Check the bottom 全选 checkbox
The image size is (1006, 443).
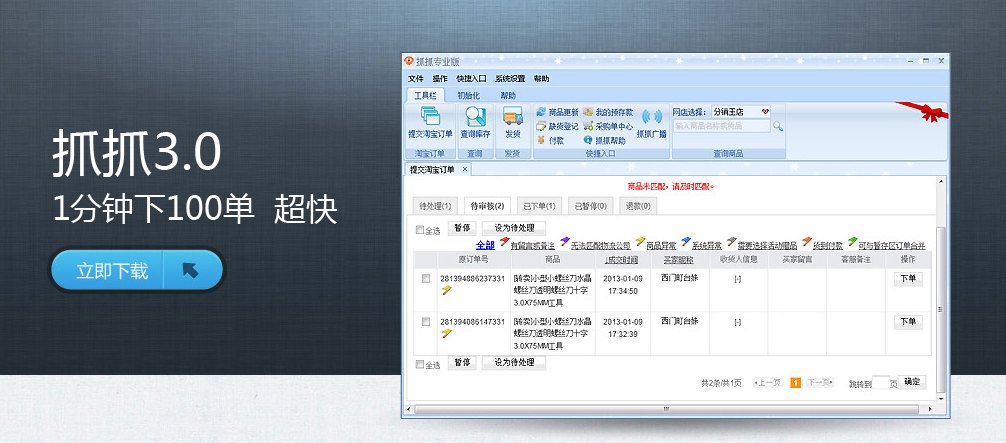pos(420,365)
